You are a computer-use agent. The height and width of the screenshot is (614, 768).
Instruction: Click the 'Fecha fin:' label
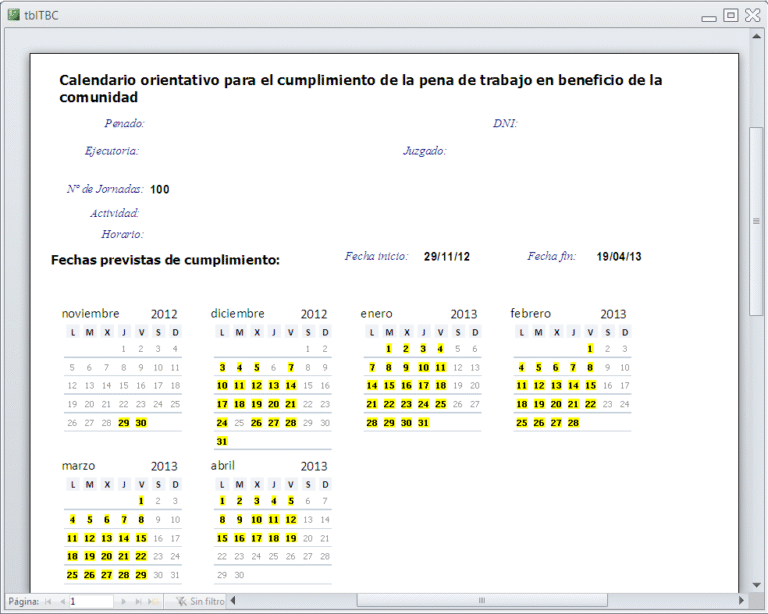pyautogui.click(x=552, y=256)
